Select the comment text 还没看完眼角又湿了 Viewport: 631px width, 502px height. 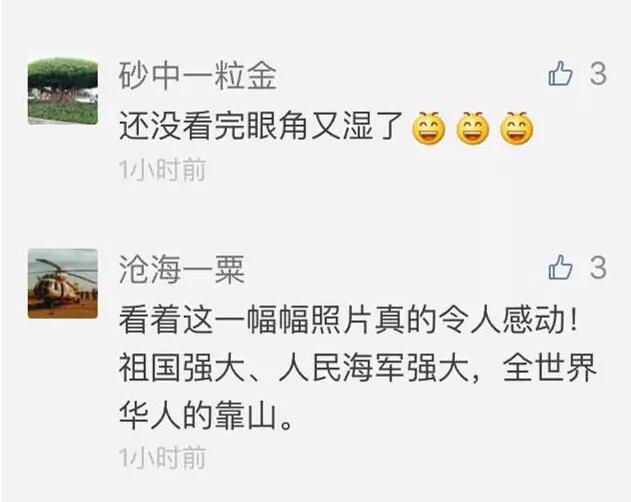click(261, 126)
